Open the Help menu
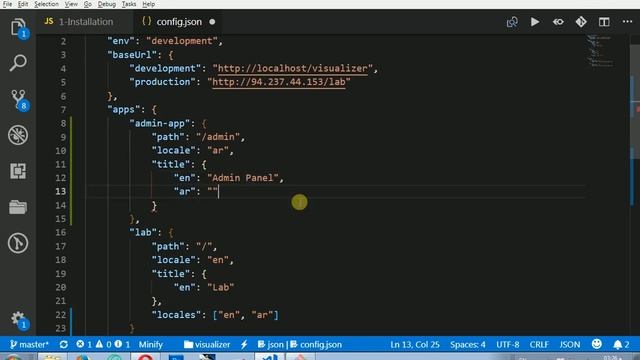Image resolution: width=640 pixels, height=360 pixels. tap(149, 4)
